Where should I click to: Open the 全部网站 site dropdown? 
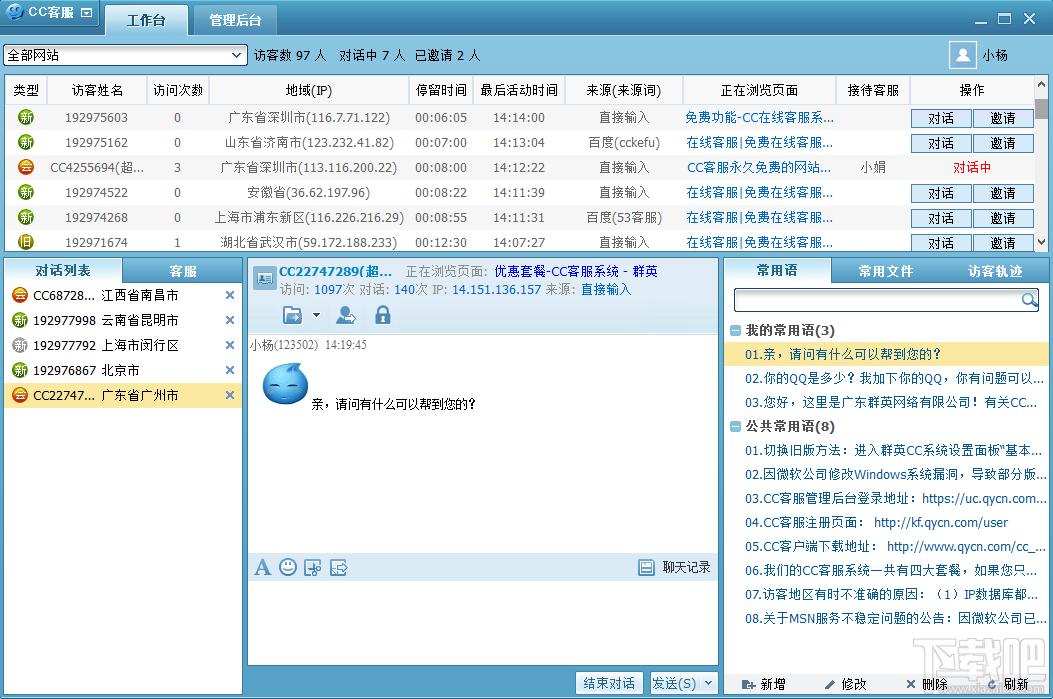point(125,55)
